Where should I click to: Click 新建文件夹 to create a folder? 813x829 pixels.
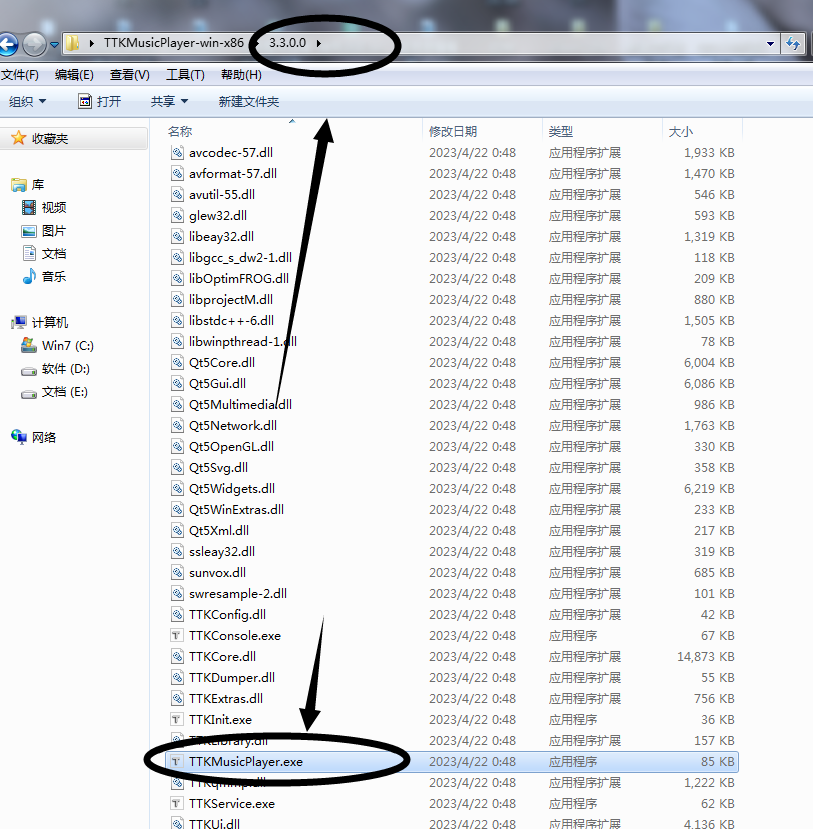(x=249, y=102)
